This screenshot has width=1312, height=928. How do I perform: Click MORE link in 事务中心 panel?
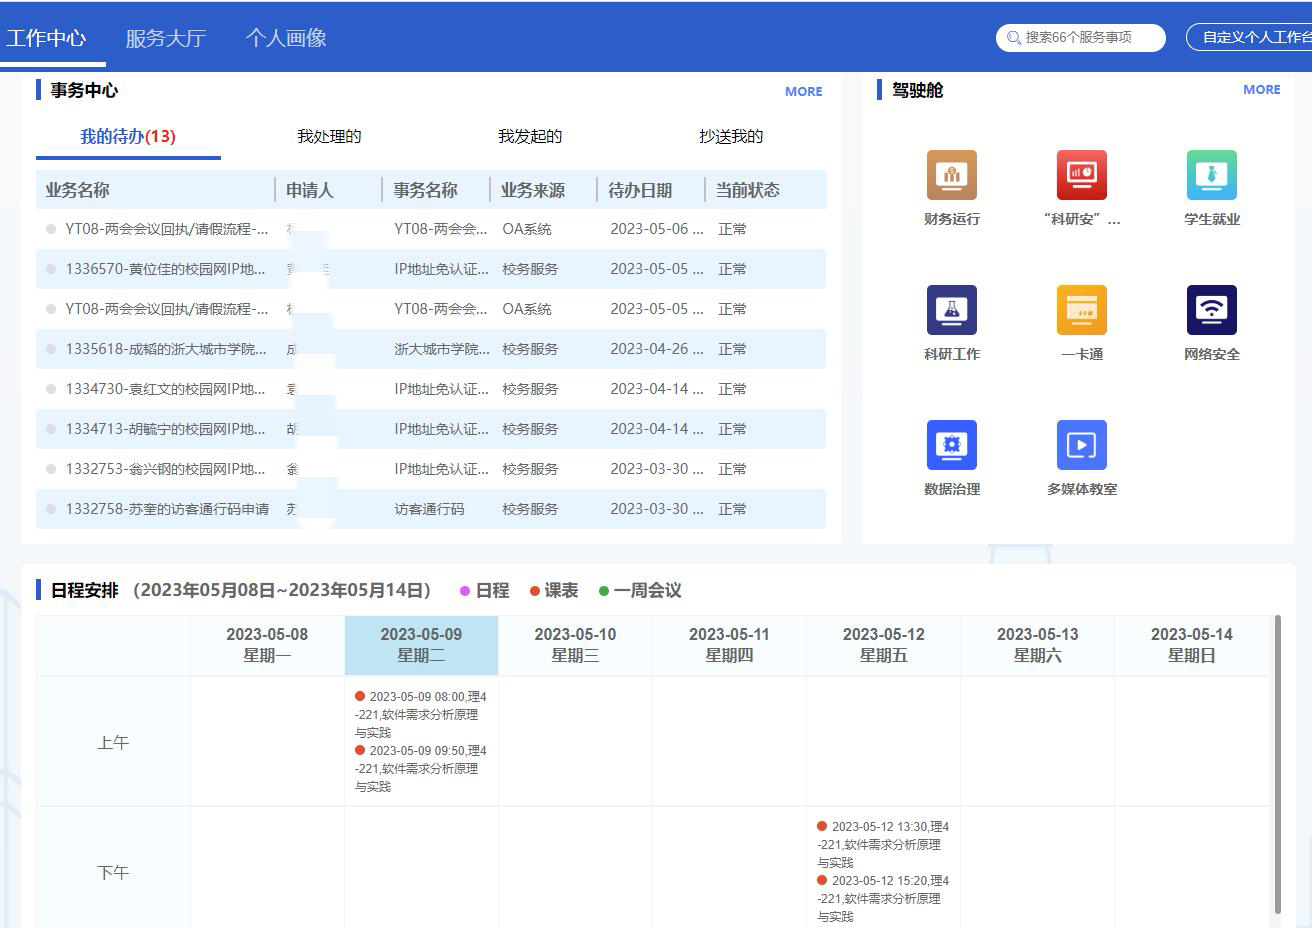[803, 91]
